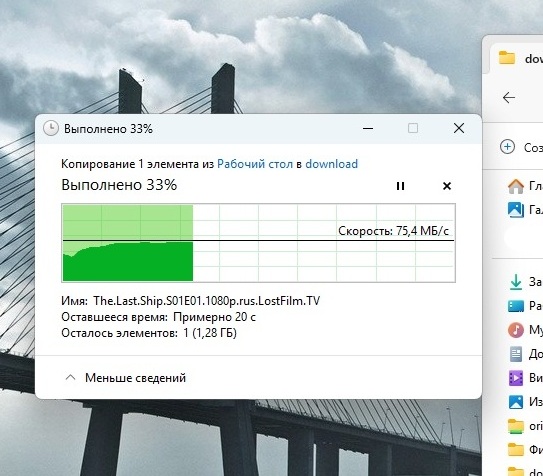Open the Рабочий стол source link

[255, 164]
